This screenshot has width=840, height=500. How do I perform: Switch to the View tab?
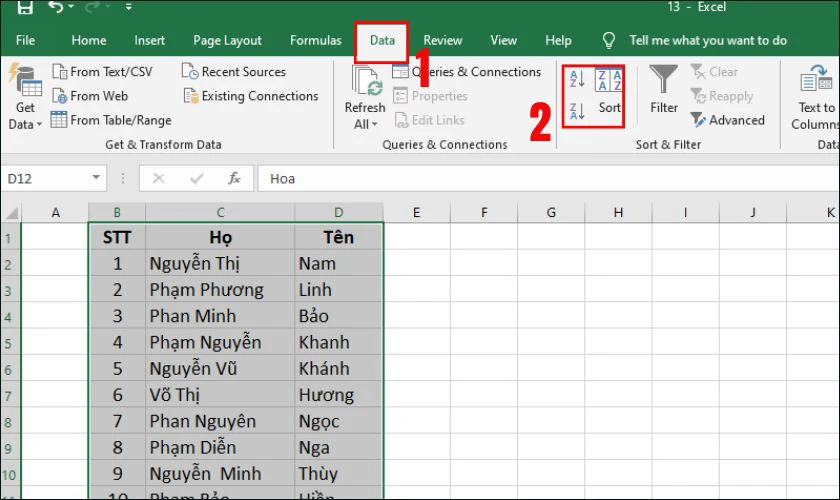click(503, 40)
